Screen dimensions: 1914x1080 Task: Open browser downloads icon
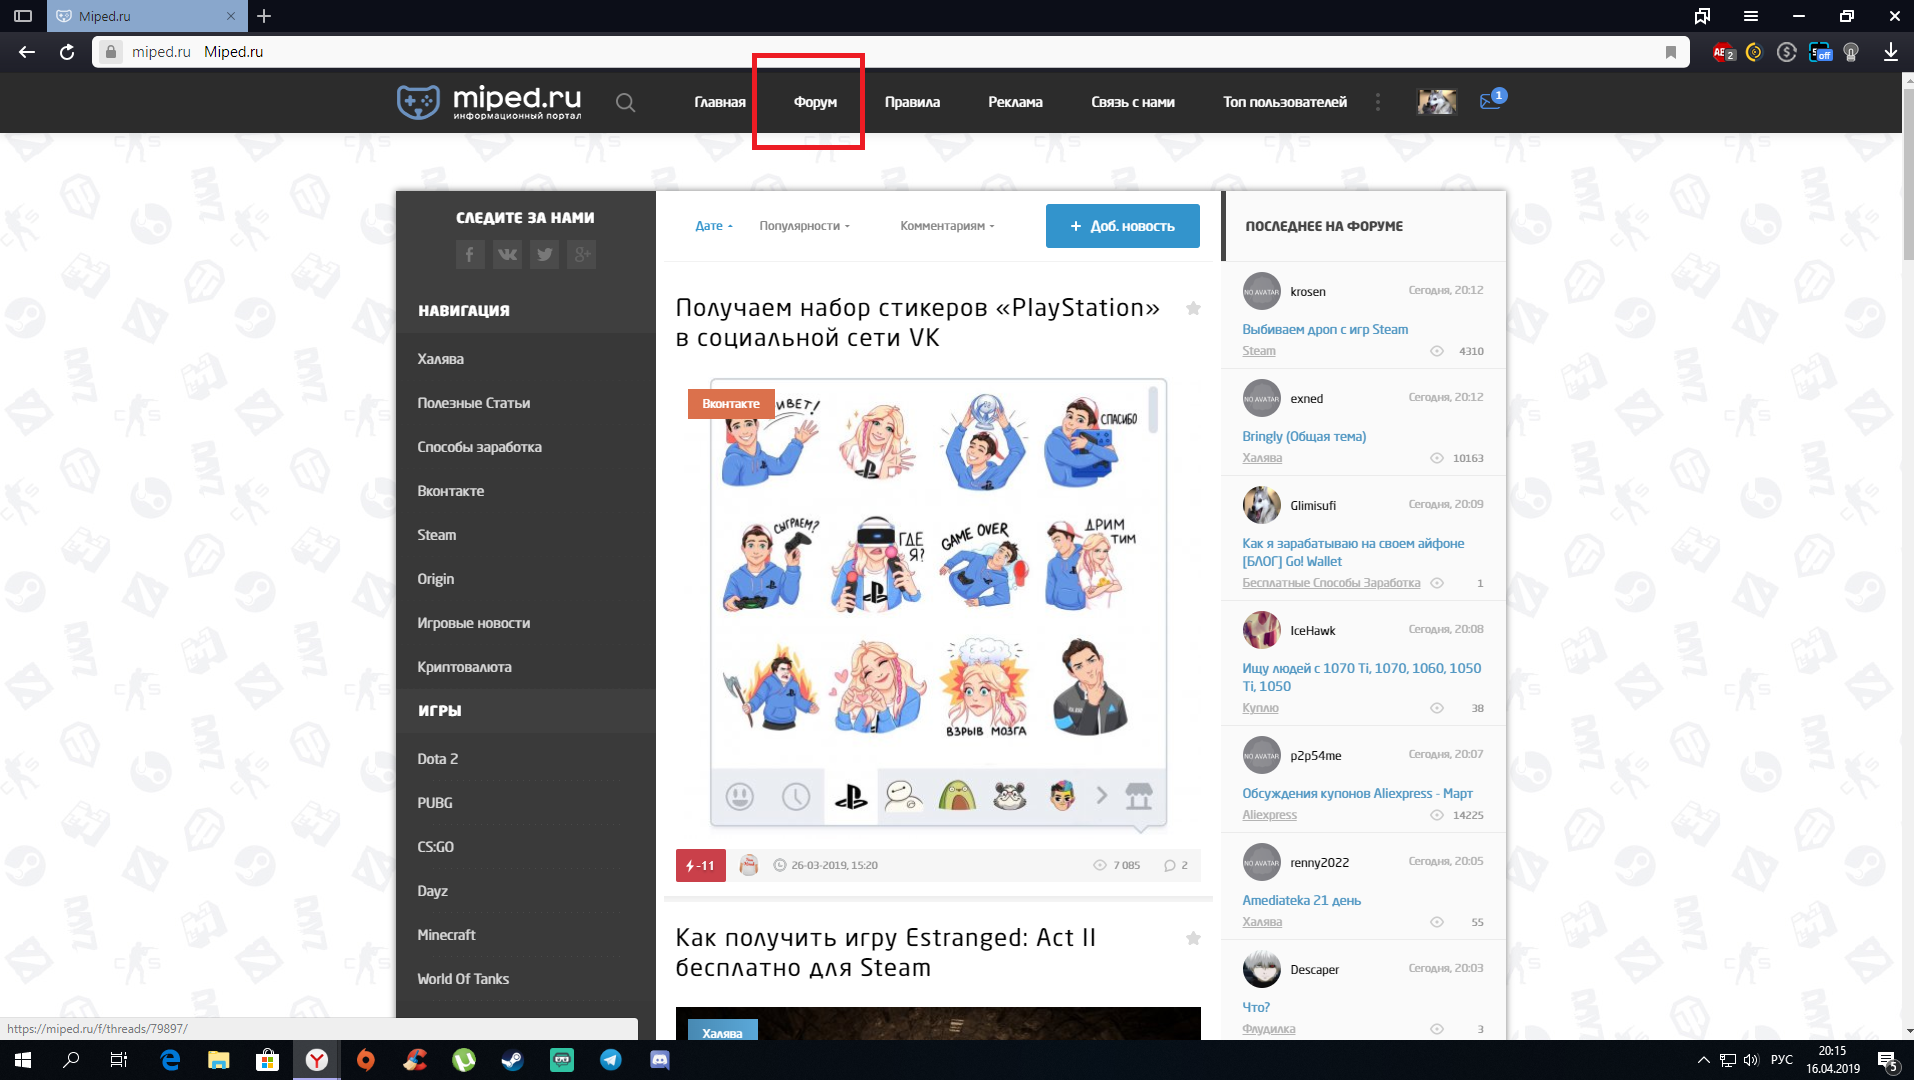[1890, 52]
